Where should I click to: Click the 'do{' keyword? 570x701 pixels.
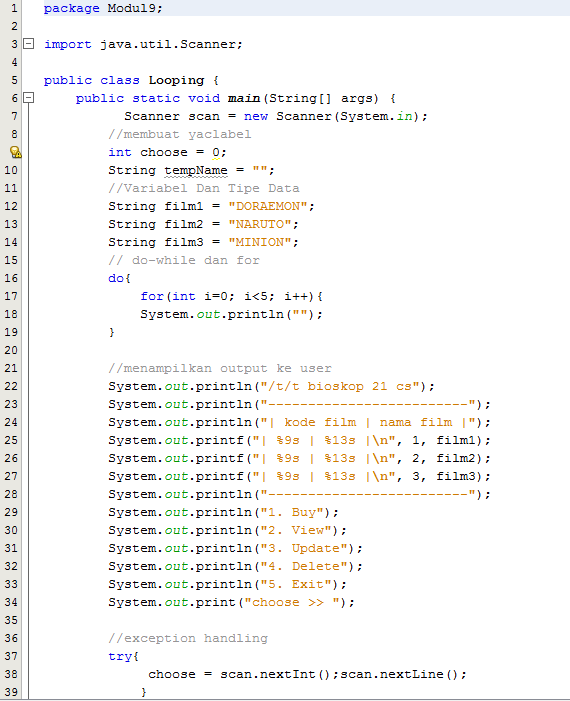coord(119,278)
